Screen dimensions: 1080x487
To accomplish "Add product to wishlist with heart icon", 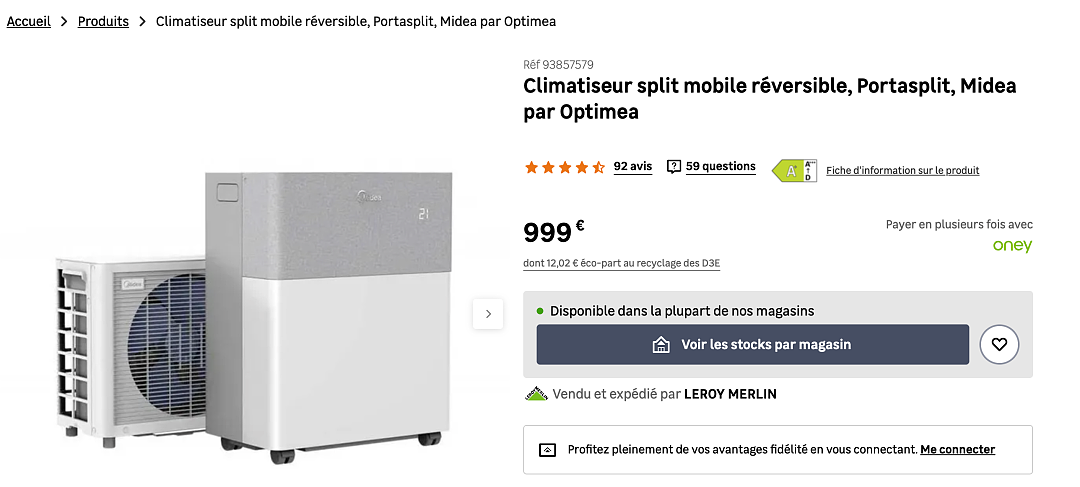I will pos(999,344).
